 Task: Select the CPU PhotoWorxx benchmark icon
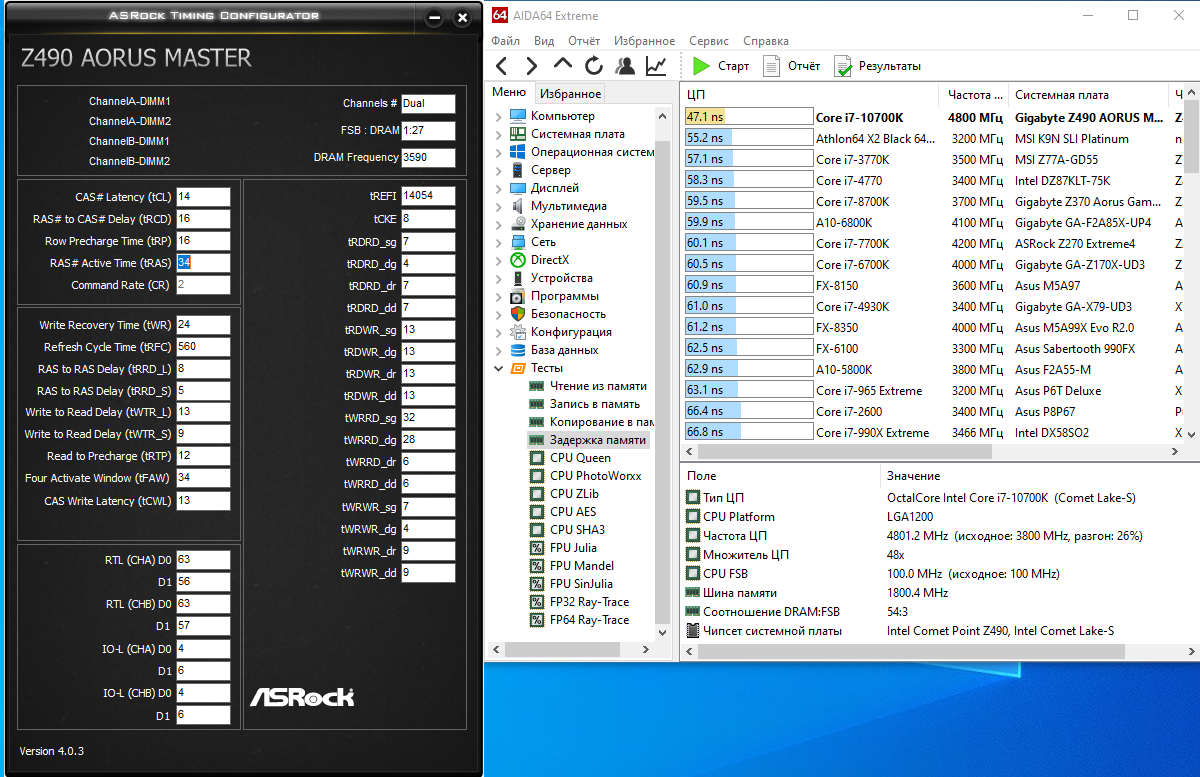click(536, 476)
